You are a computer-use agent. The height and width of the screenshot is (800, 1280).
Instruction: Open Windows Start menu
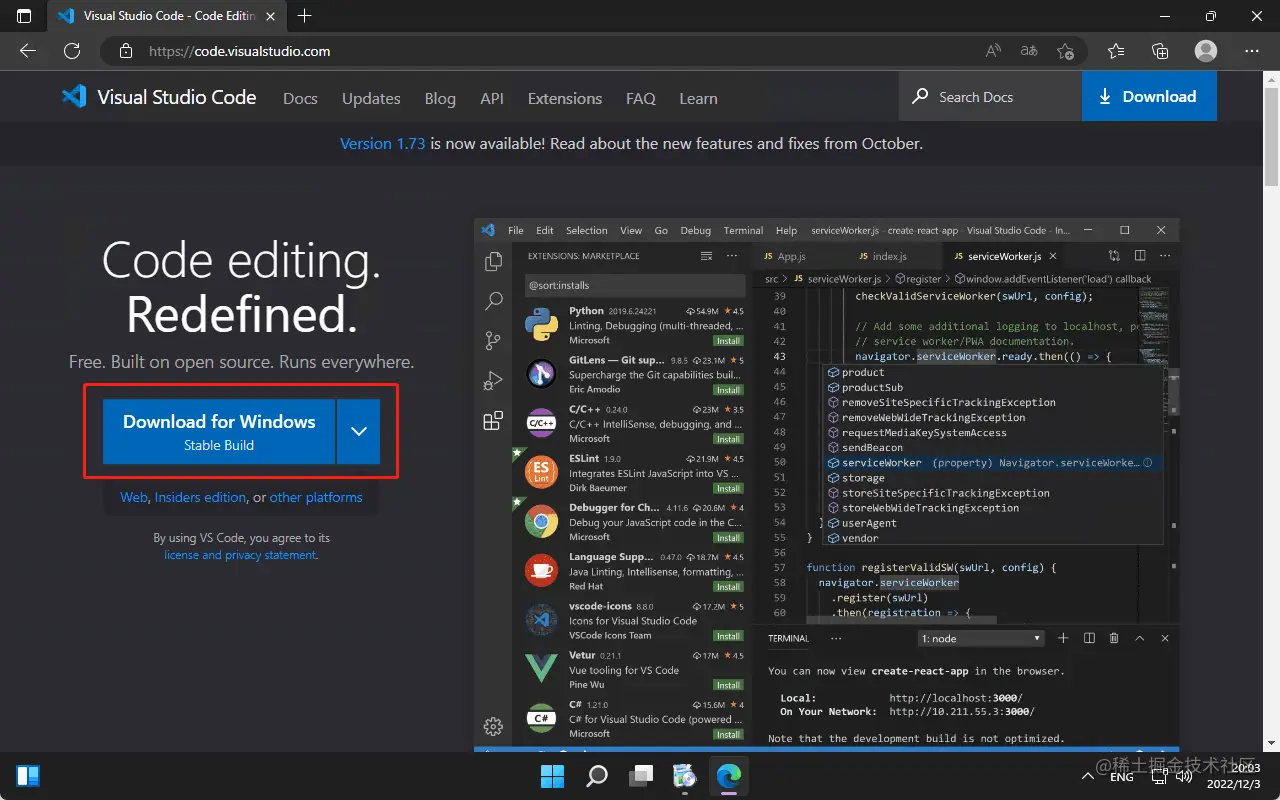coord(552,775)
